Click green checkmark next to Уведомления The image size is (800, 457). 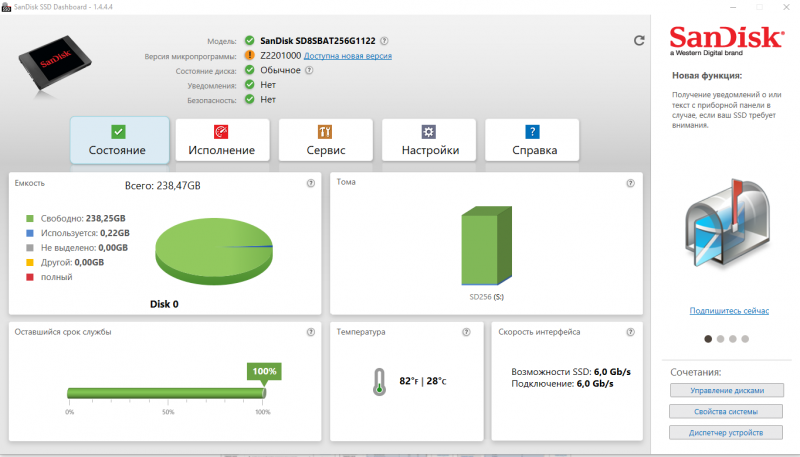click(249, 85)
